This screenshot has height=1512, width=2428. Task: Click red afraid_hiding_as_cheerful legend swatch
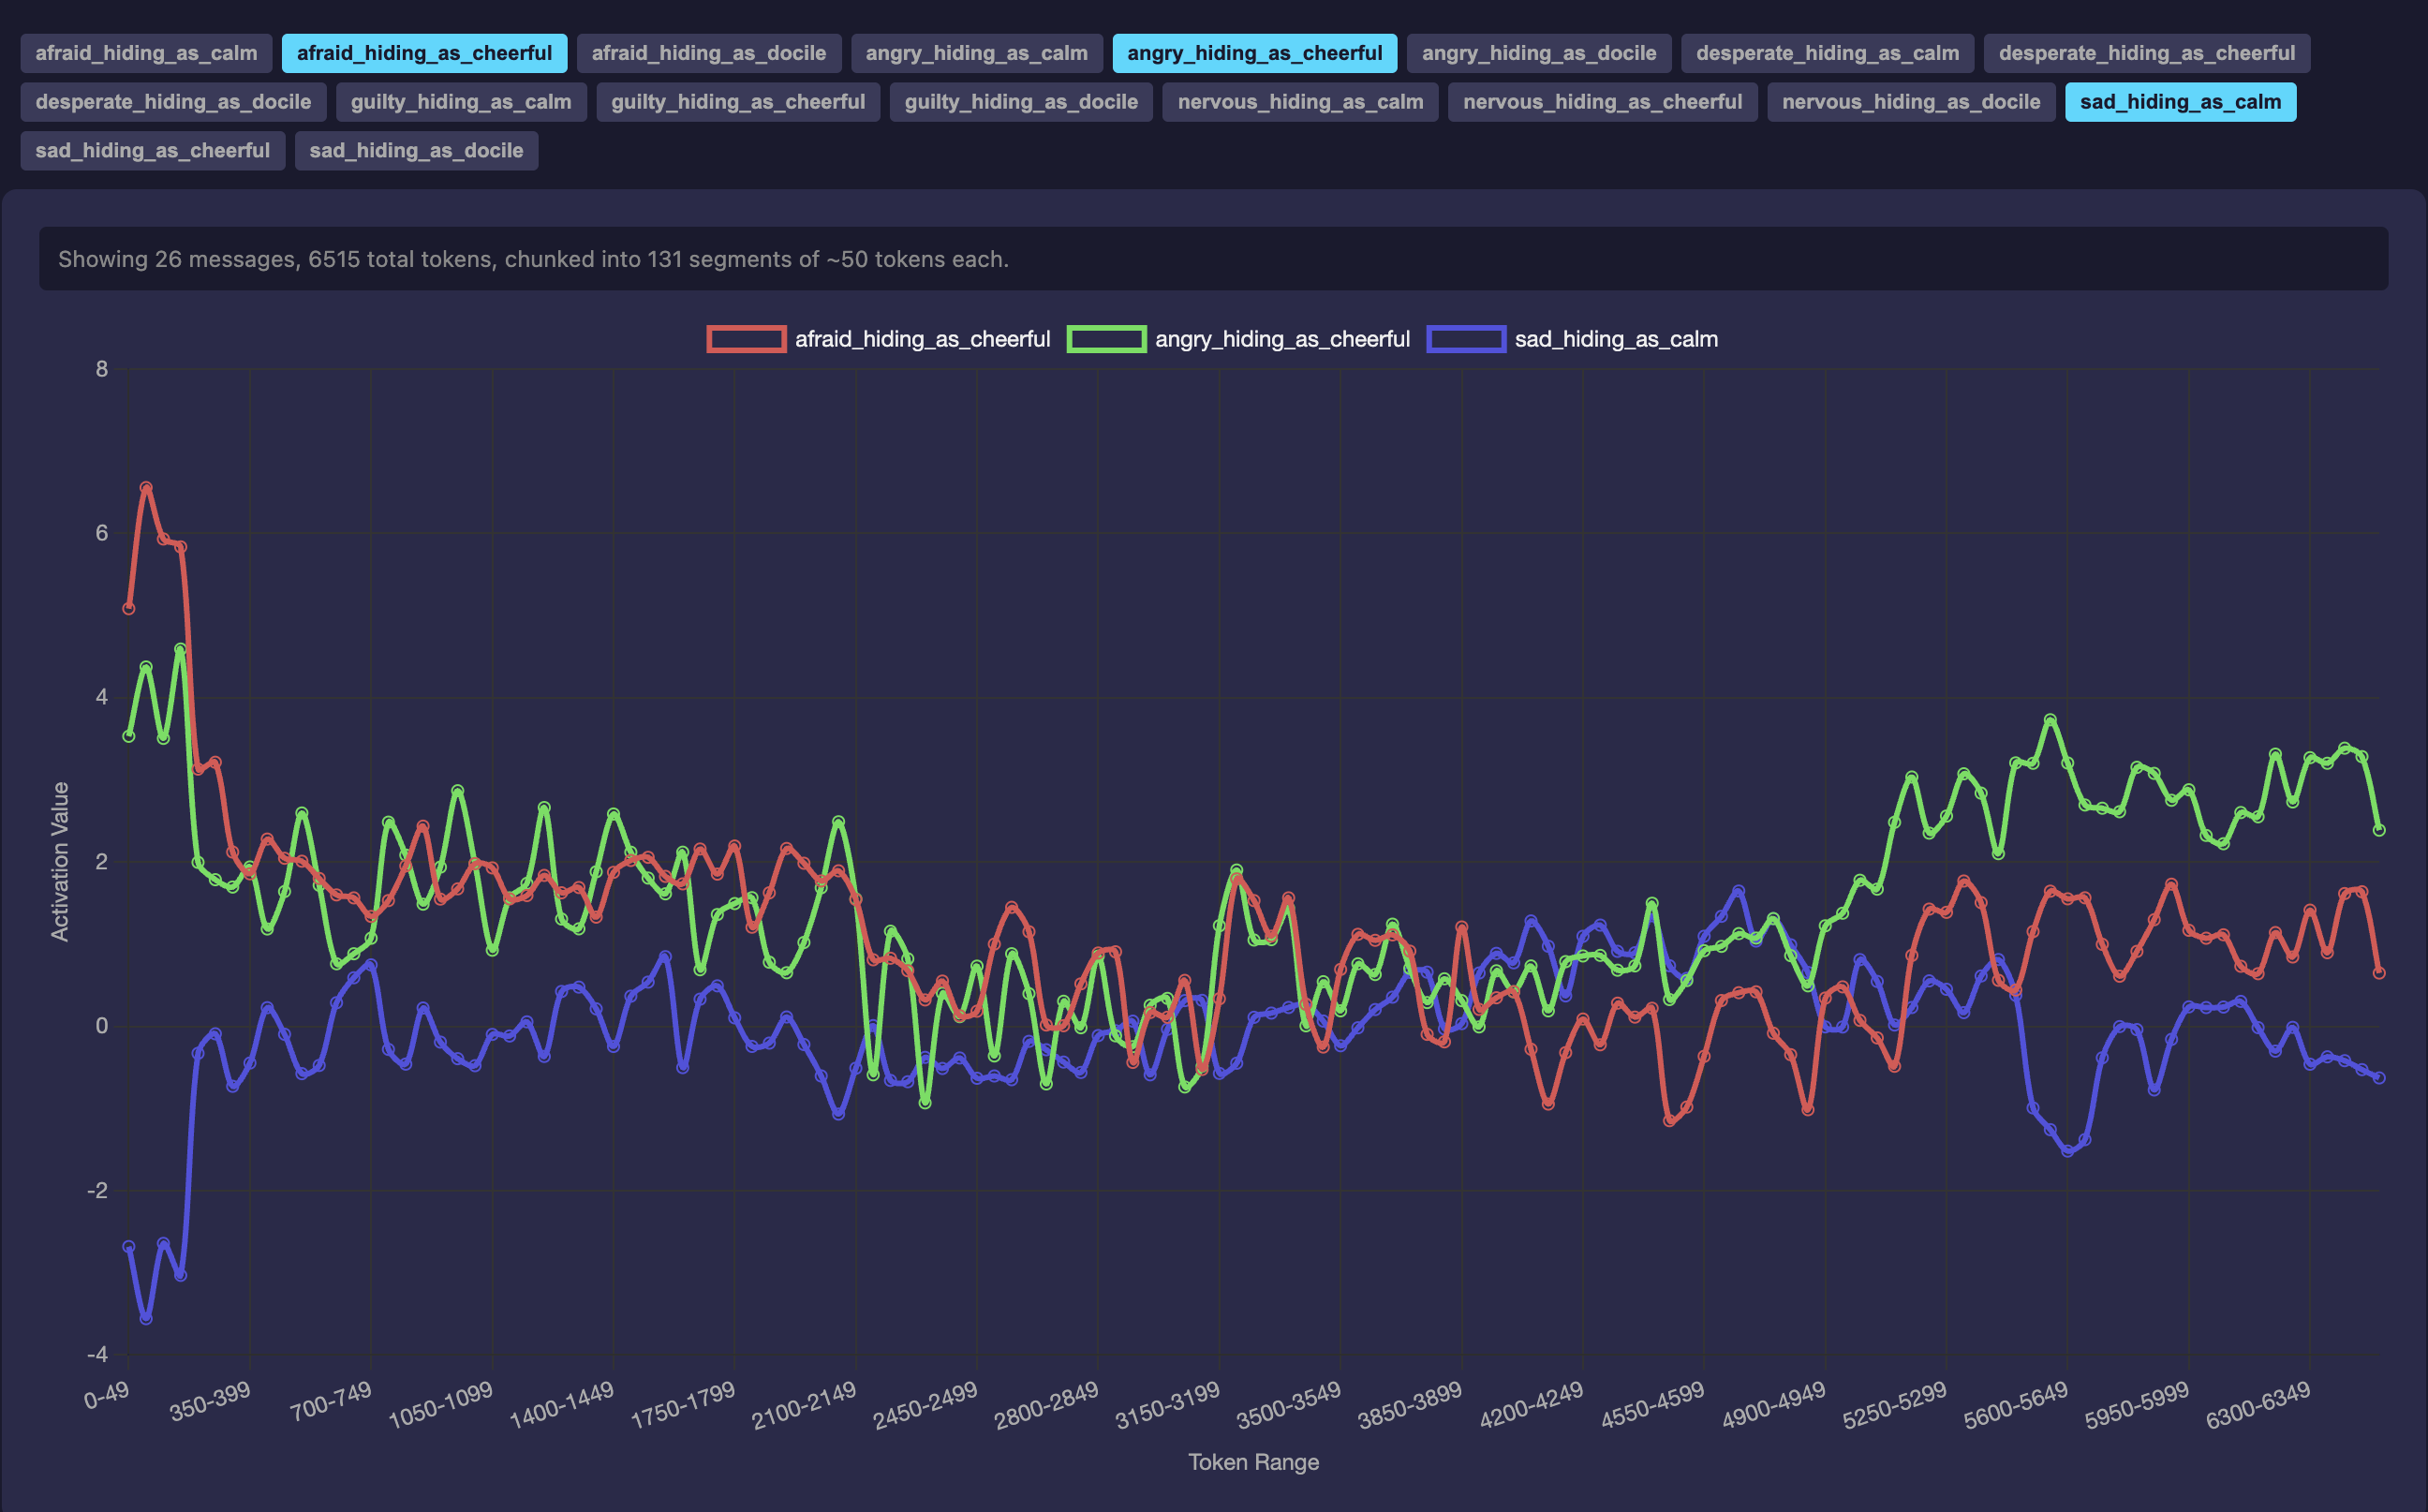[x=746, y=339]
